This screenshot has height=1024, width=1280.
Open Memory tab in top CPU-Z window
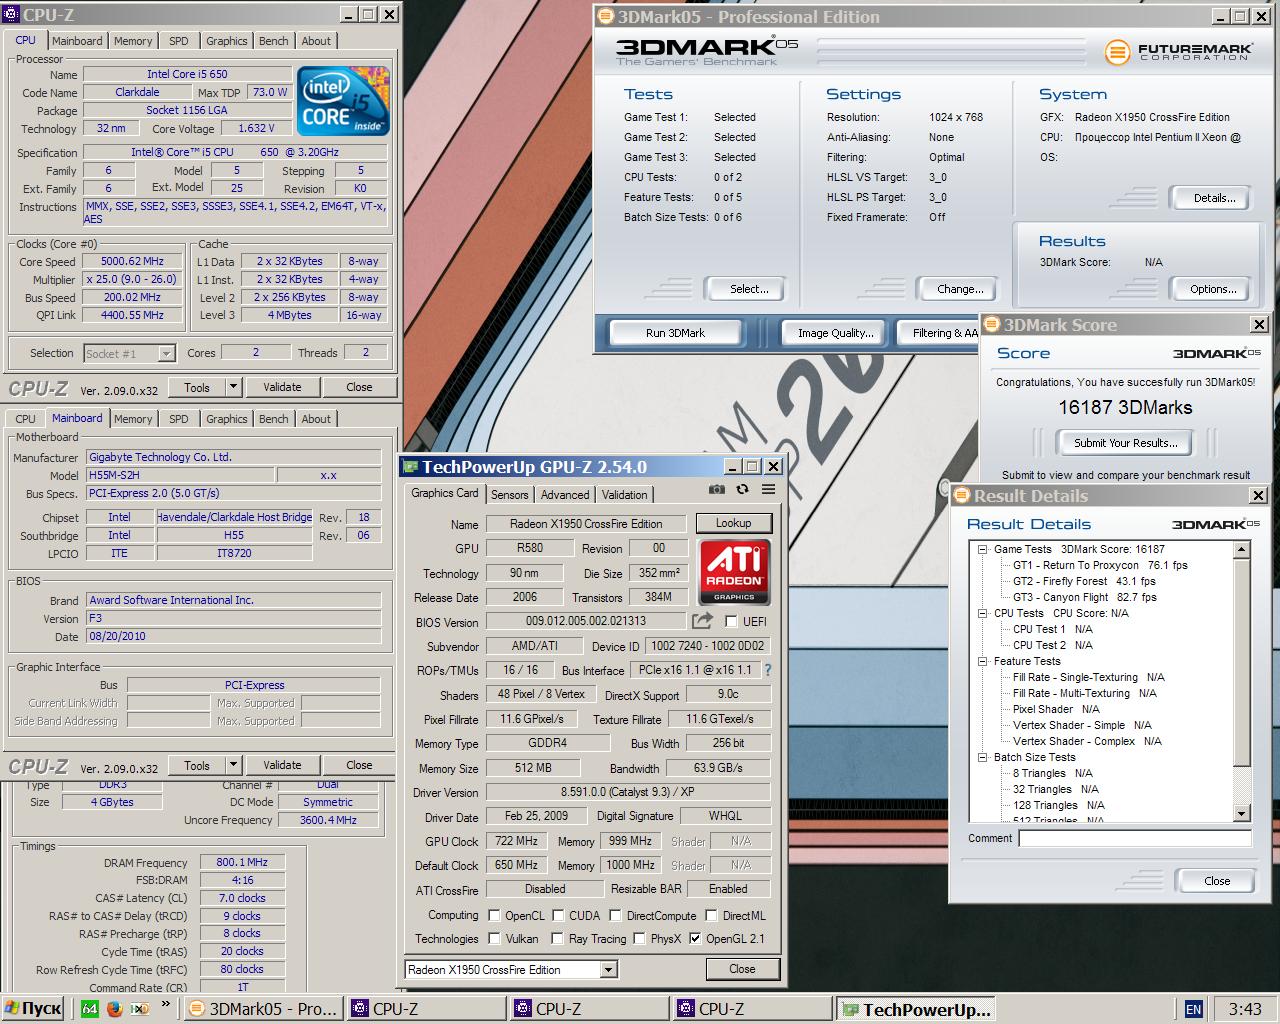(133, 41)
